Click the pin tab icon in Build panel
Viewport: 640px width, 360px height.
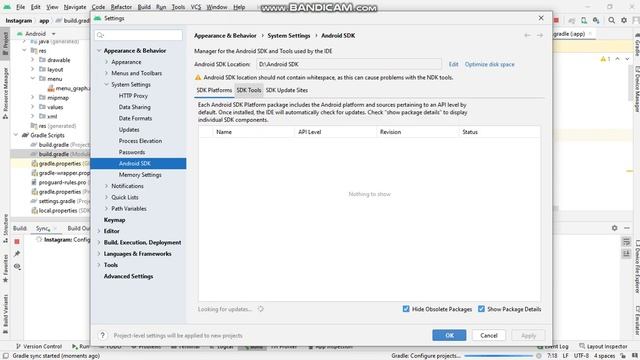pos(17,254)
